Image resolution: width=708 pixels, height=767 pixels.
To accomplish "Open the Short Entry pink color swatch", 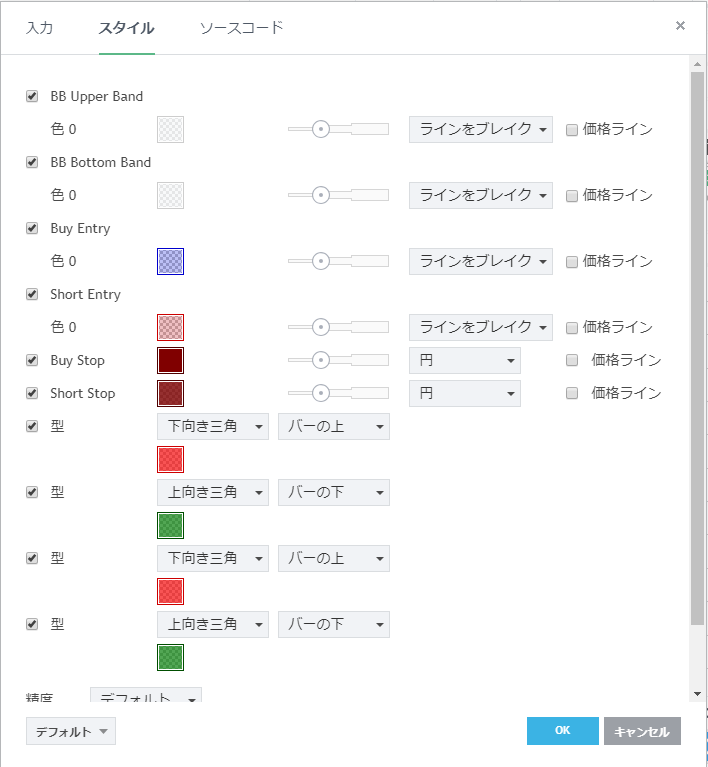I will coord(170,327).
